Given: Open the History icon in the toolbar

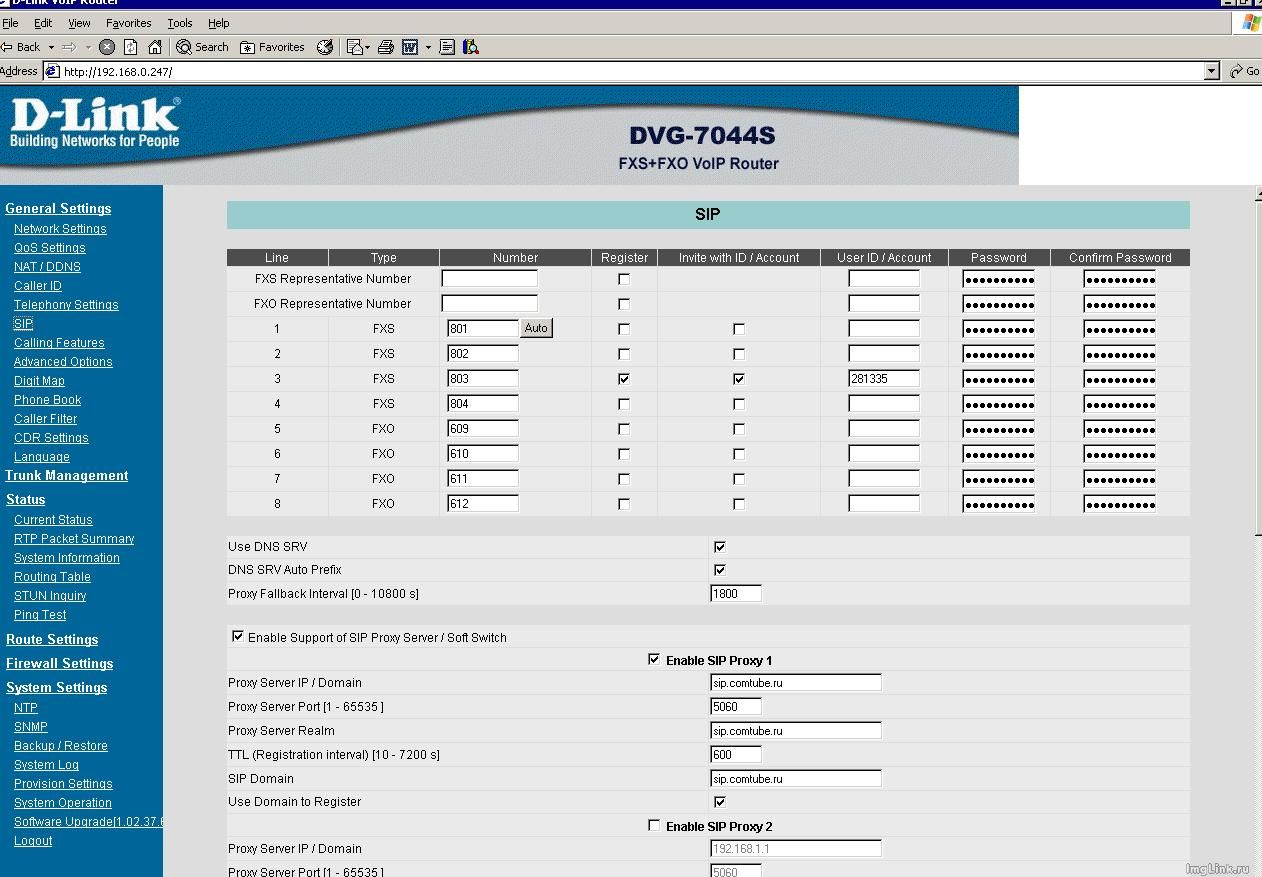Looking at the screenshot, I should pyautogui.click(x=325, y=47).
